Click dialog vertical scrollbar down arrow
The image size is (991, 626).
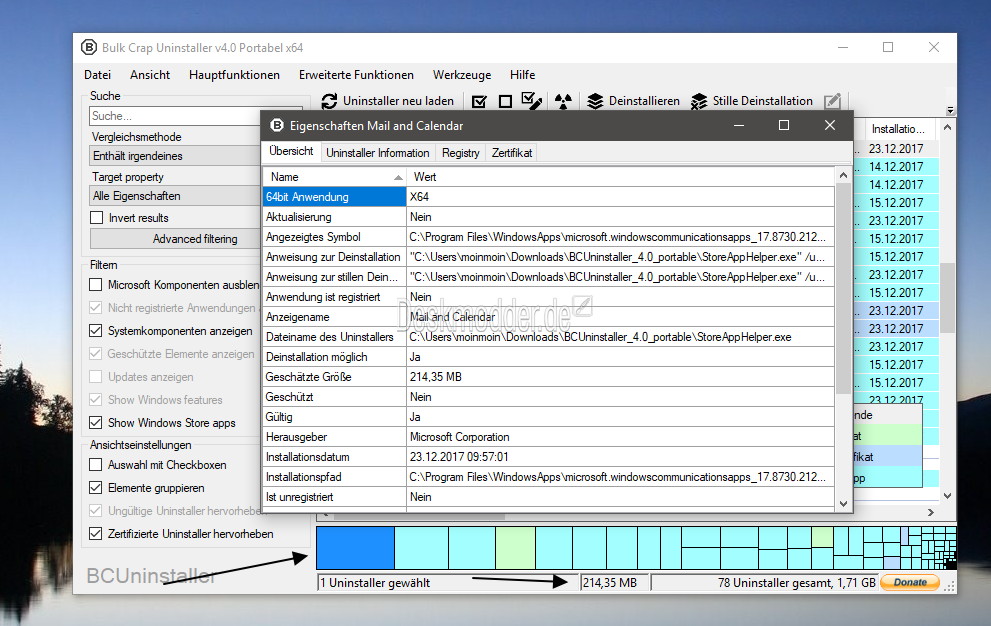[843, 504]
